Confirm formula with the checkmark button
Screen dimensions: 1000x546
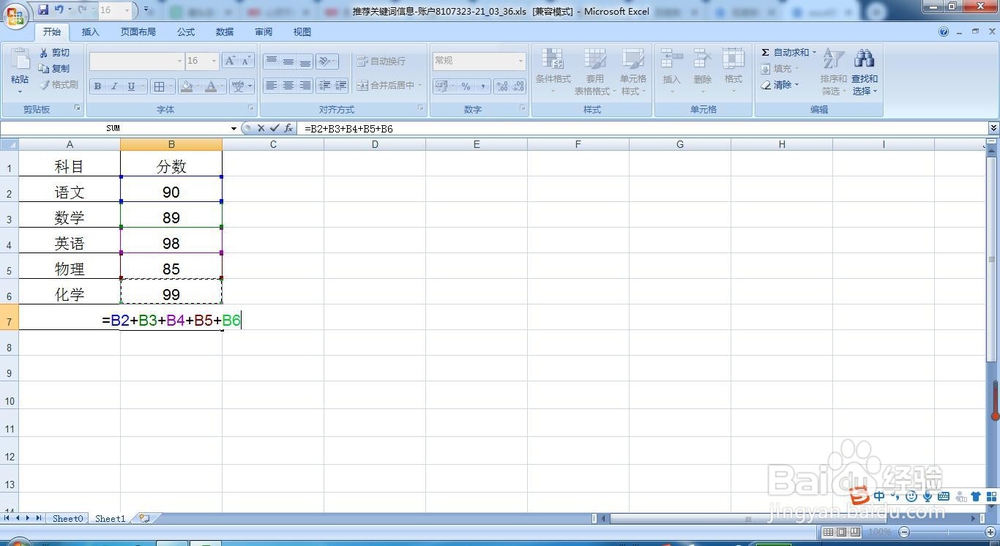click(274, 128)
